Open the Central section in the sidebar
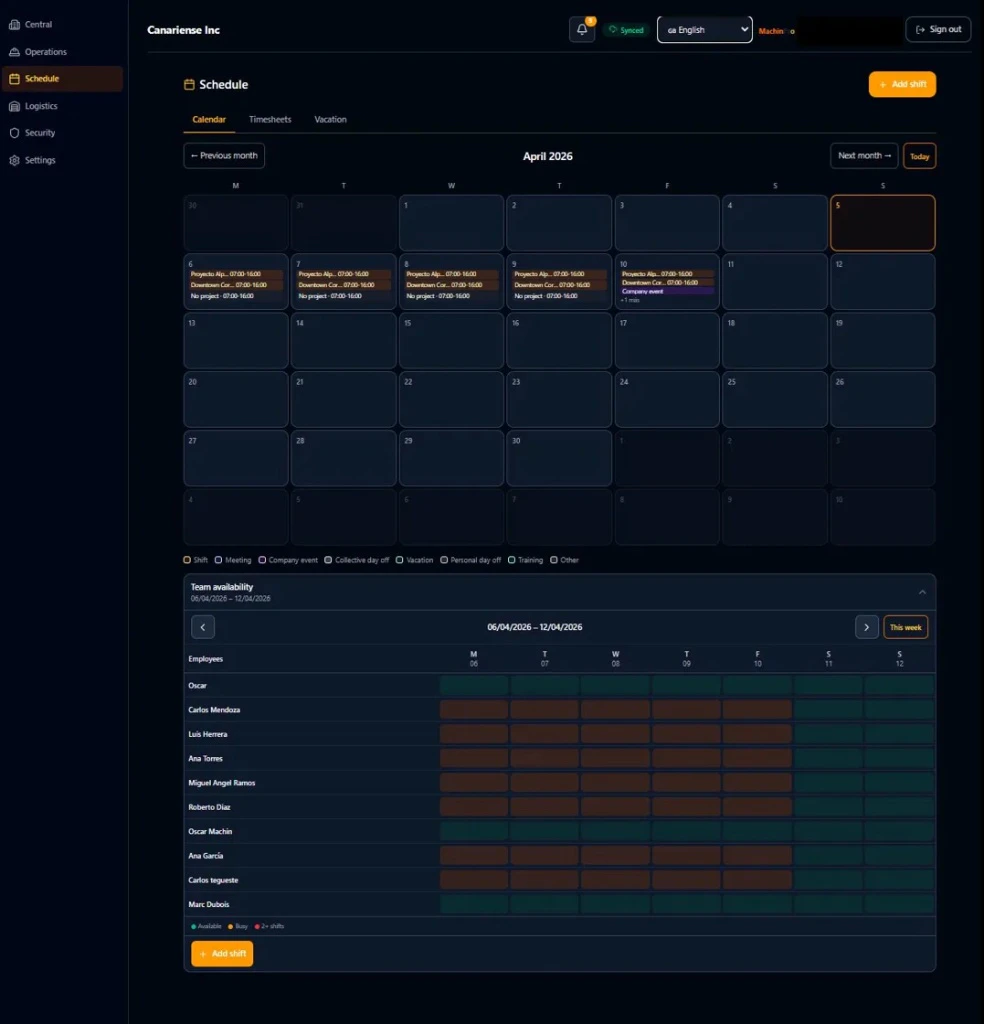The width and height of the screenshot is (984, 1024). coord(40,24)
